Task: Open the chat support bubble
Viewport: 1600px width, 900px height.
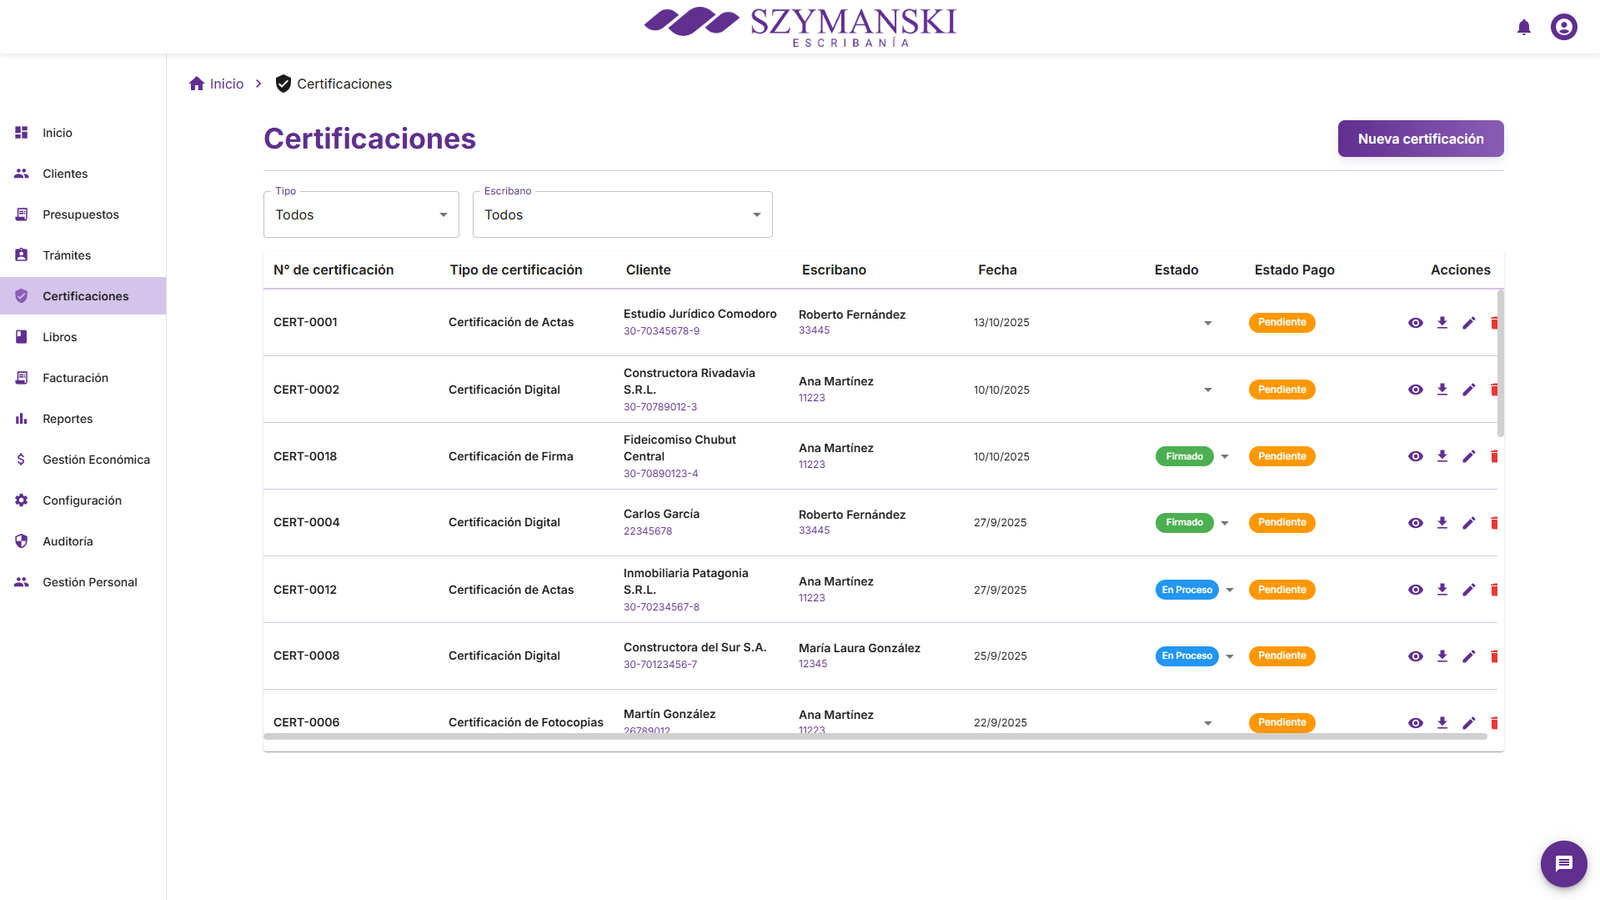Action: [x=1563, y=863]
